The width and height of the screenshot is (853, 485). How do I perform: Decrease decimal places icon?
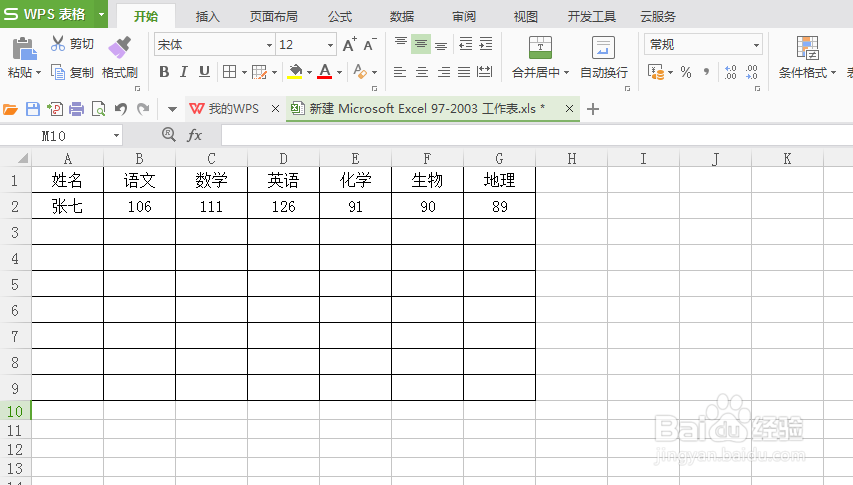pyautogui.click(x=752, y=72)
